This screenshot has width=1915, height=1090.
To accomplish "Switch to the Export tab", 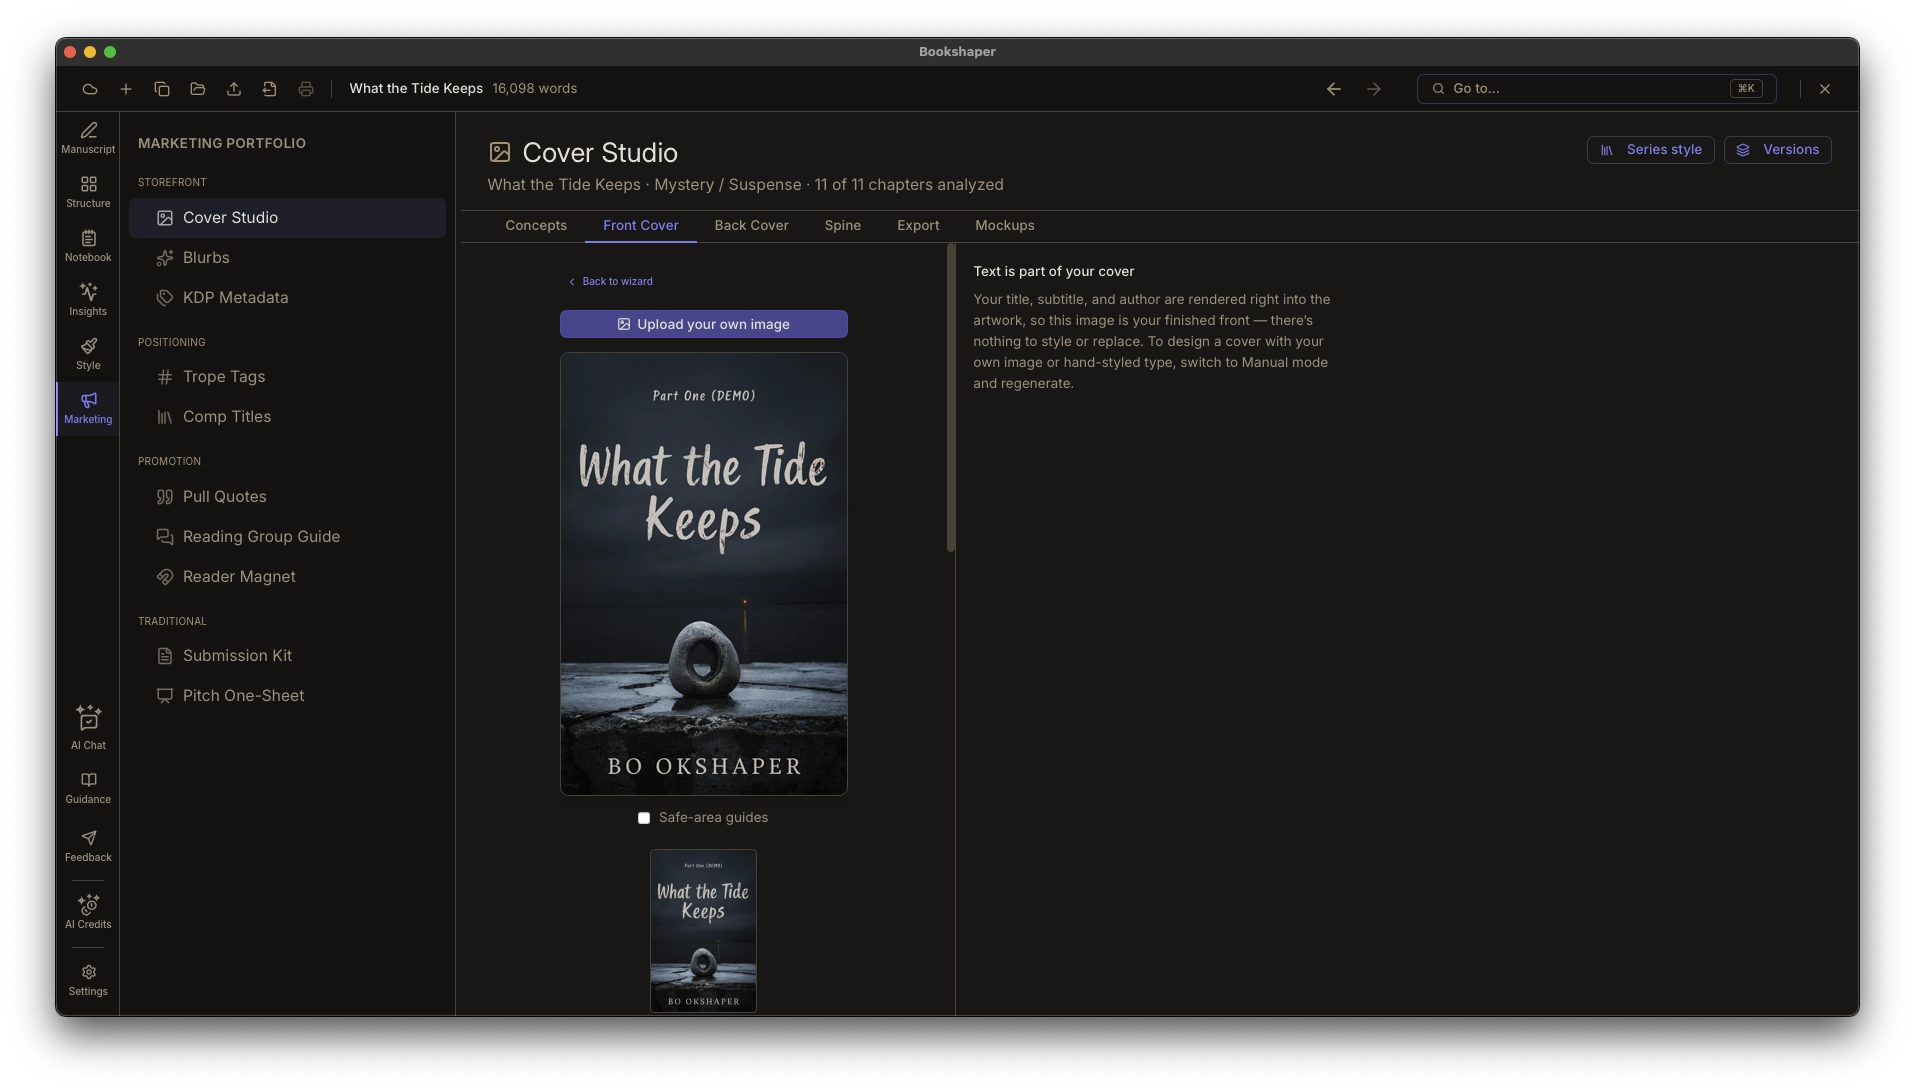I will point(917,226).
